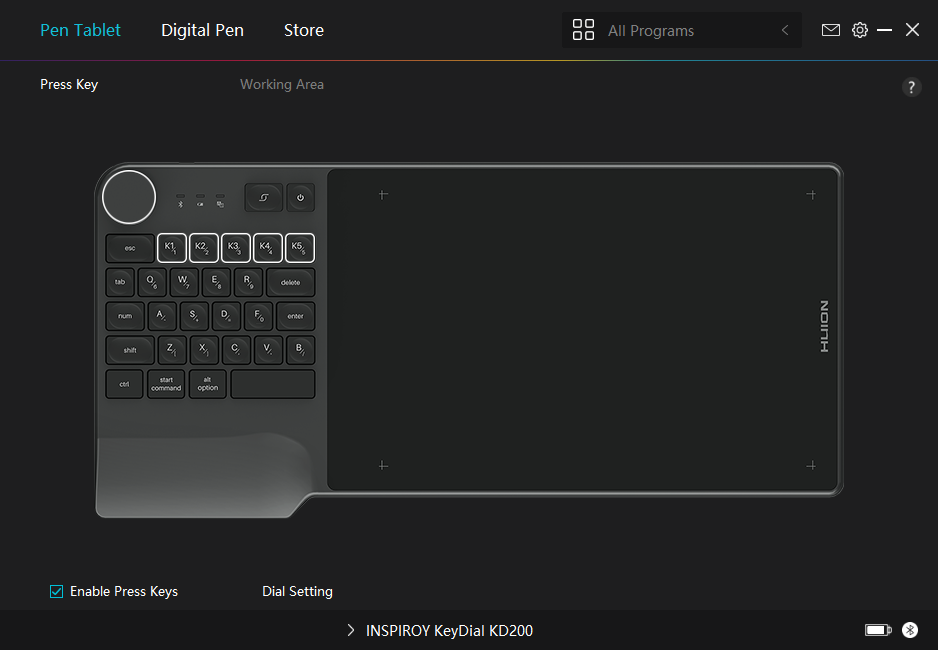Close the Huion driver window
938x650 pixels.
(912, 30)
